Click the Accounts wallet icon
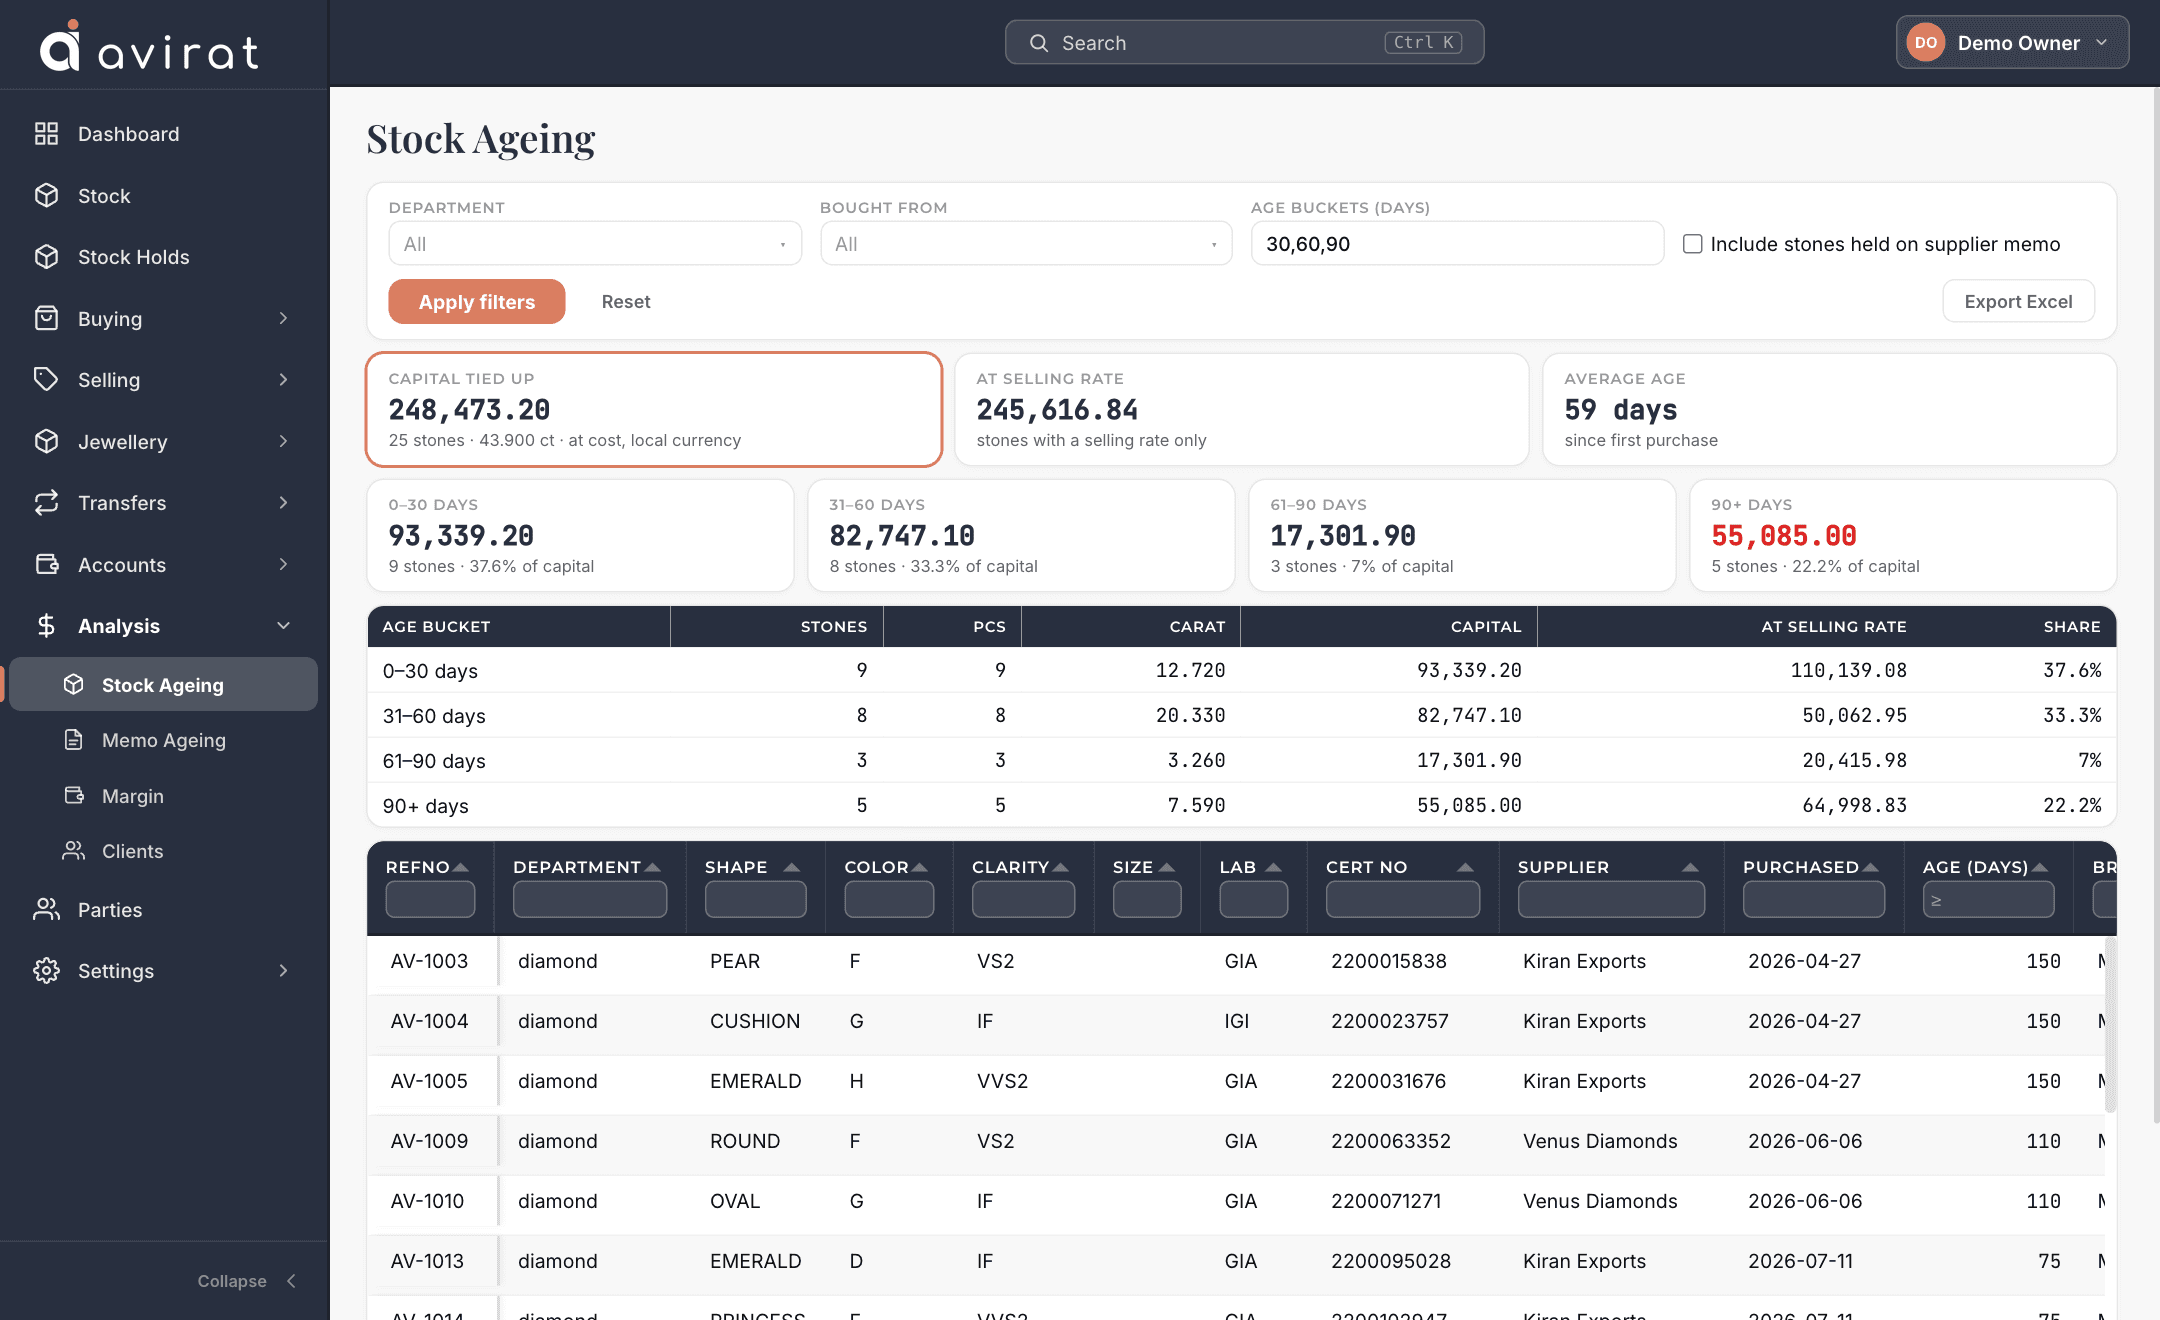Image resolution: width=2160 pixels, height=1320 pixels. [x=46, y=564]
